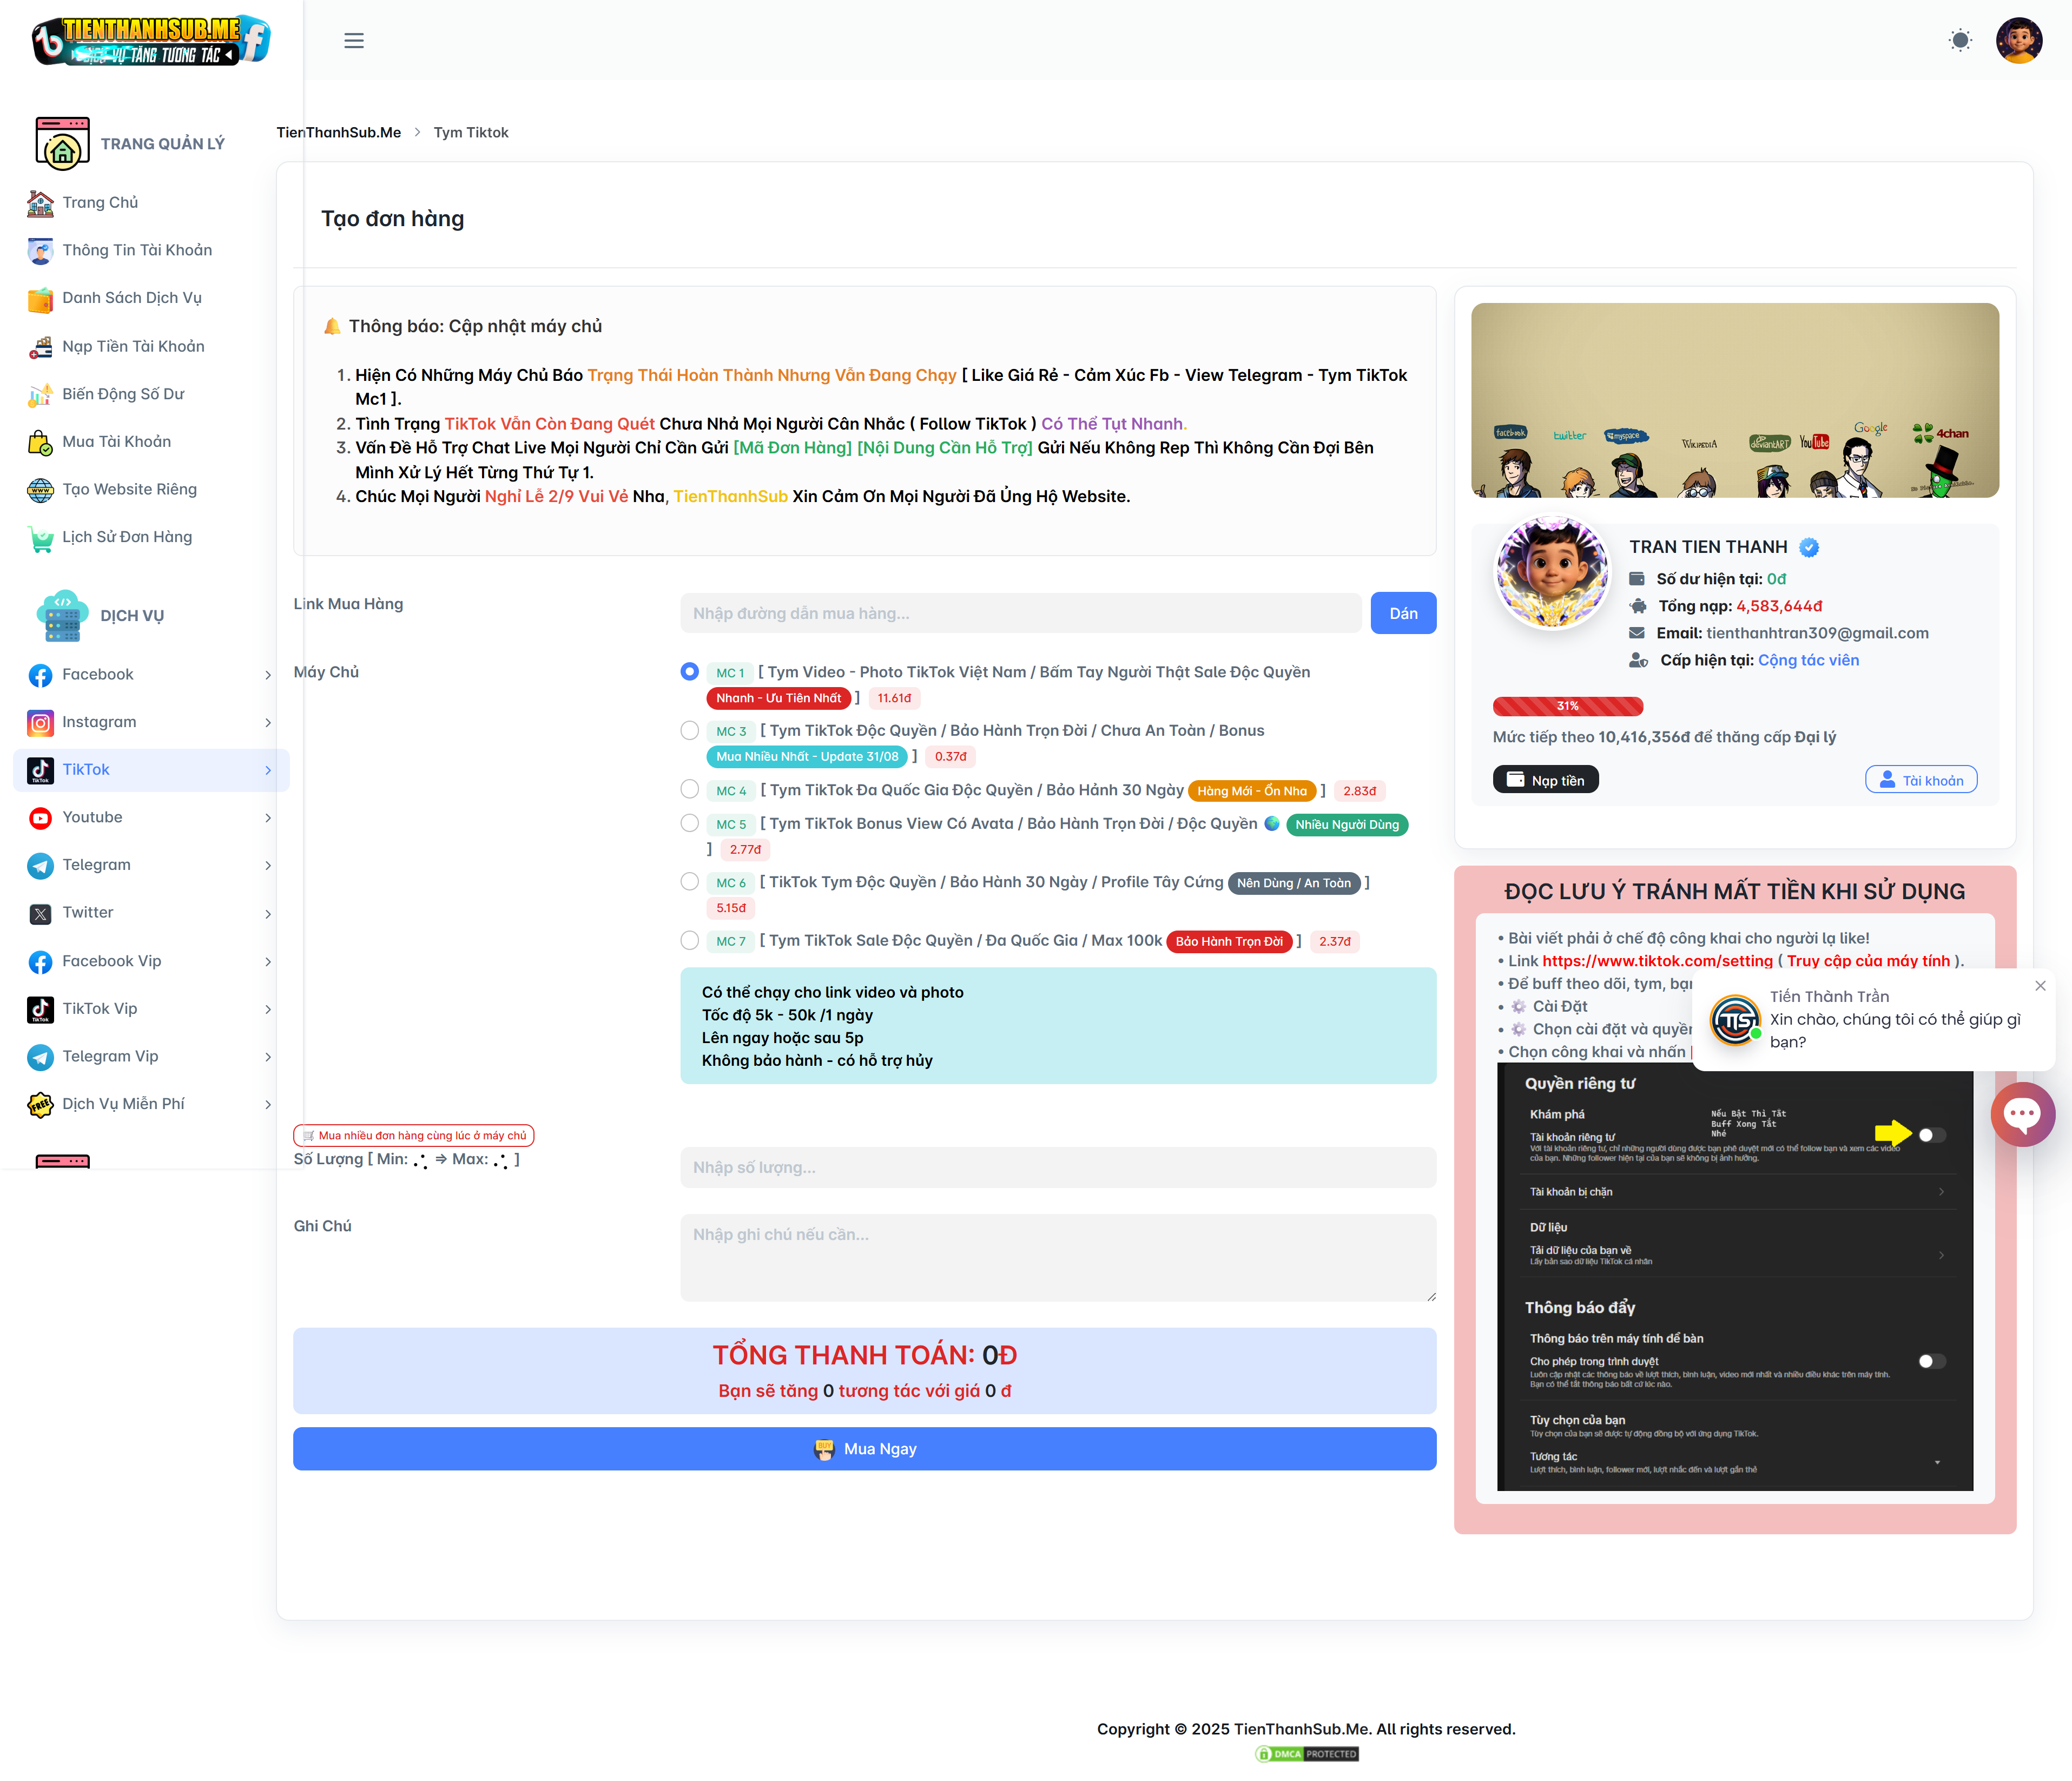The image size is (2072, 1781).
Task: Toggle the light/dark theme sun icon
Action: click(x=1960, y=41)
